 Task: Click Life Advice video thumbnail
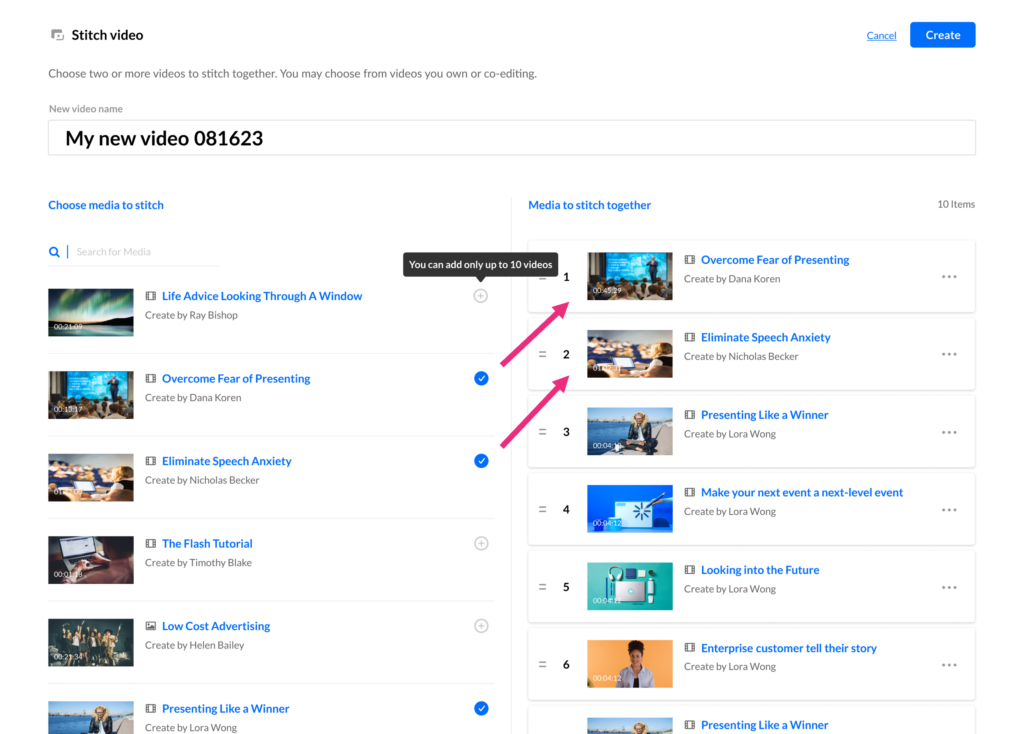(x=91, y=312)
